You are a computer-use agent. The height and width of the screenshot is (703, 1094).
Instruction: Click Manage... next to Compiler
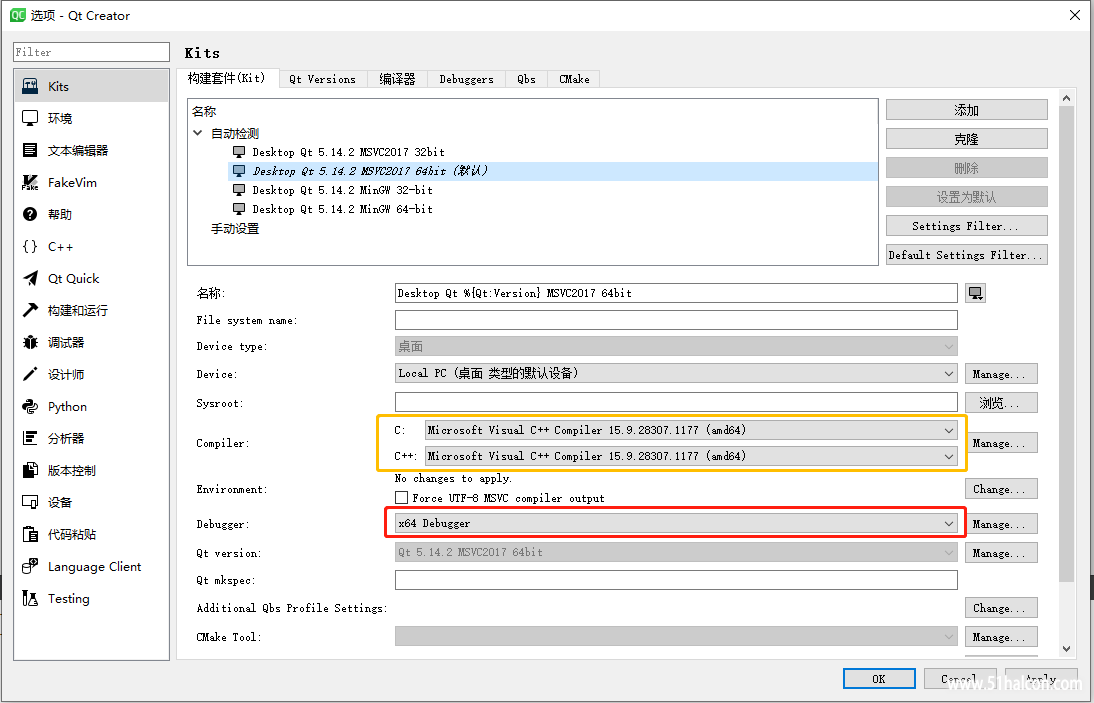(1001, 443)
